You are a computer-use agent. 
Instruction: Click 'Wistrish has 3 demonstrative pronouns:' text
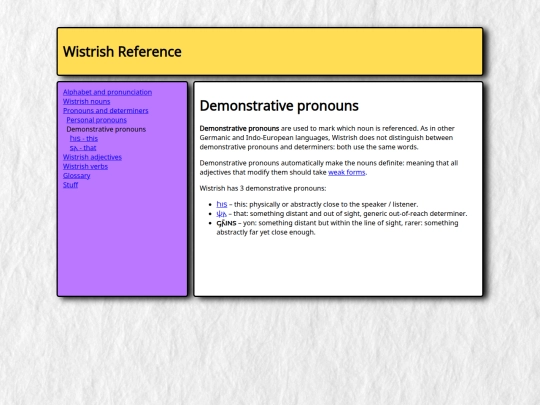[x=263, y=188]
